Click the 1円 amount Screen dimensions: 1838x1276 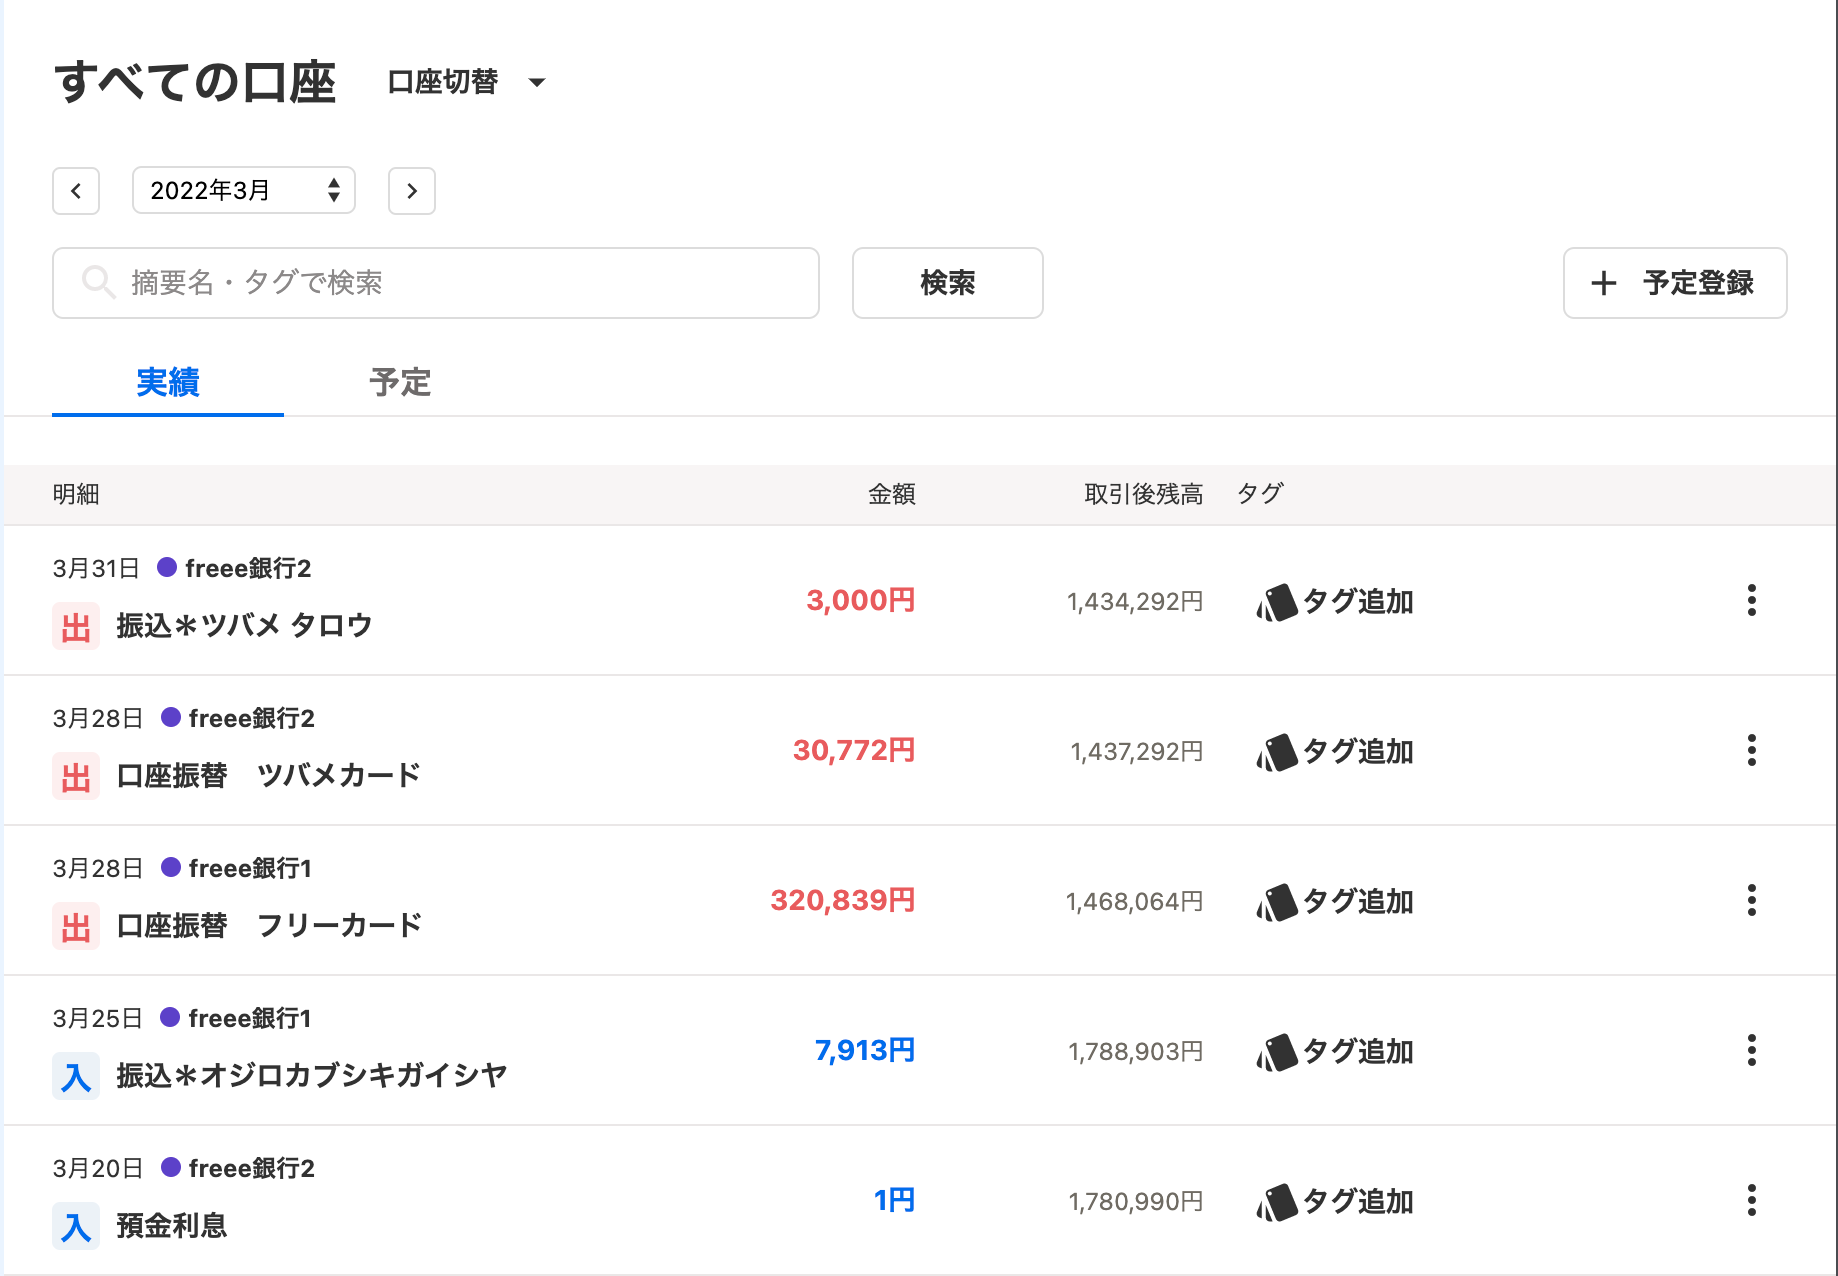coord(894,1200)
